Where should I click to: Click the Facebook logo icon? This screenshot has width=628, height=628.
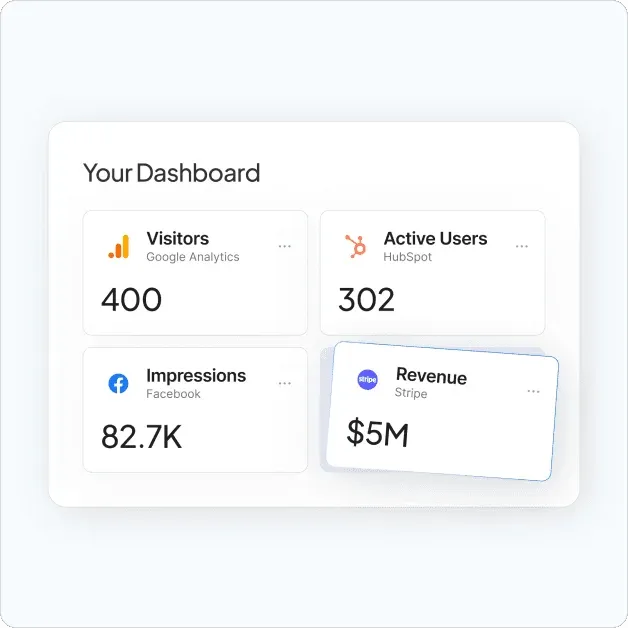coord(118,384)
